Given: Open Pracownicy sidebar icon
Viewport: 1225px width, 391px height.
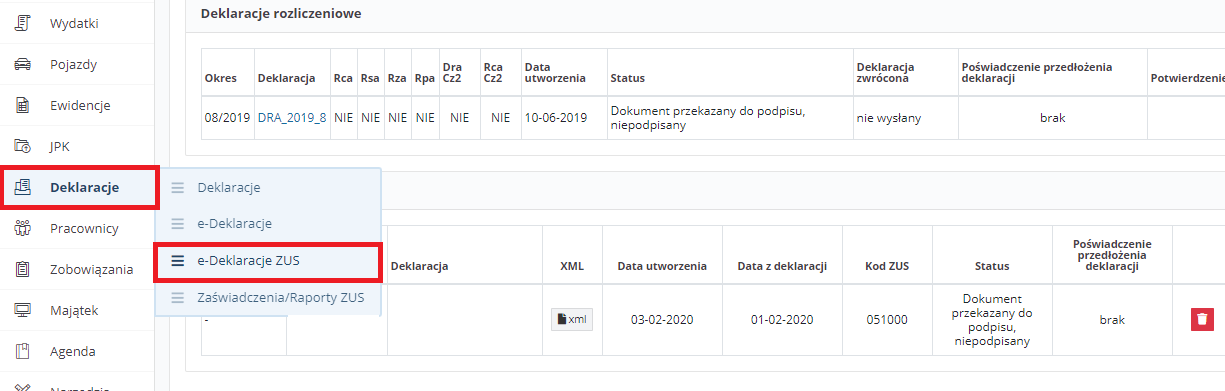Looking at the screenshot, I should pos(22,228).
